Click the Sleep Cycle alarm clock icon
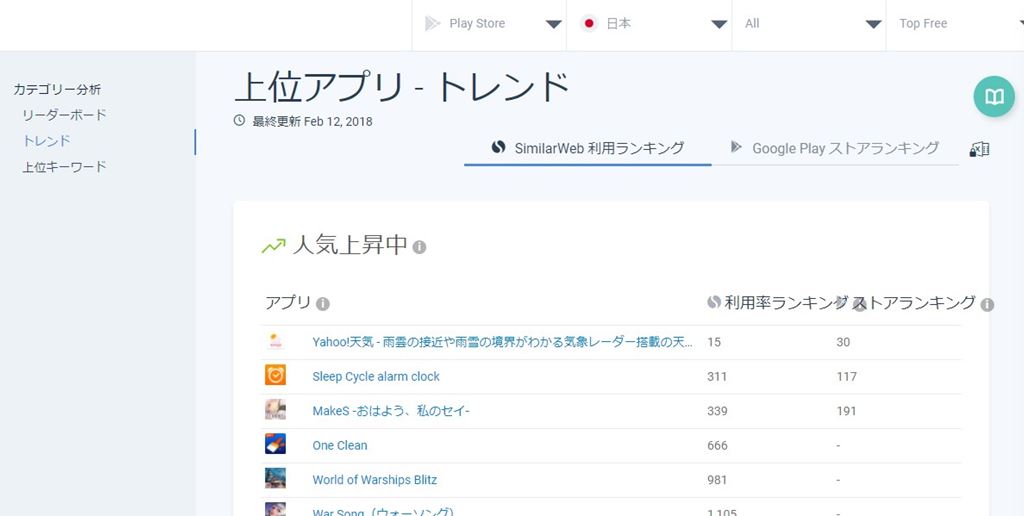This screenshot has width=1024, height=516. point(275,376)
